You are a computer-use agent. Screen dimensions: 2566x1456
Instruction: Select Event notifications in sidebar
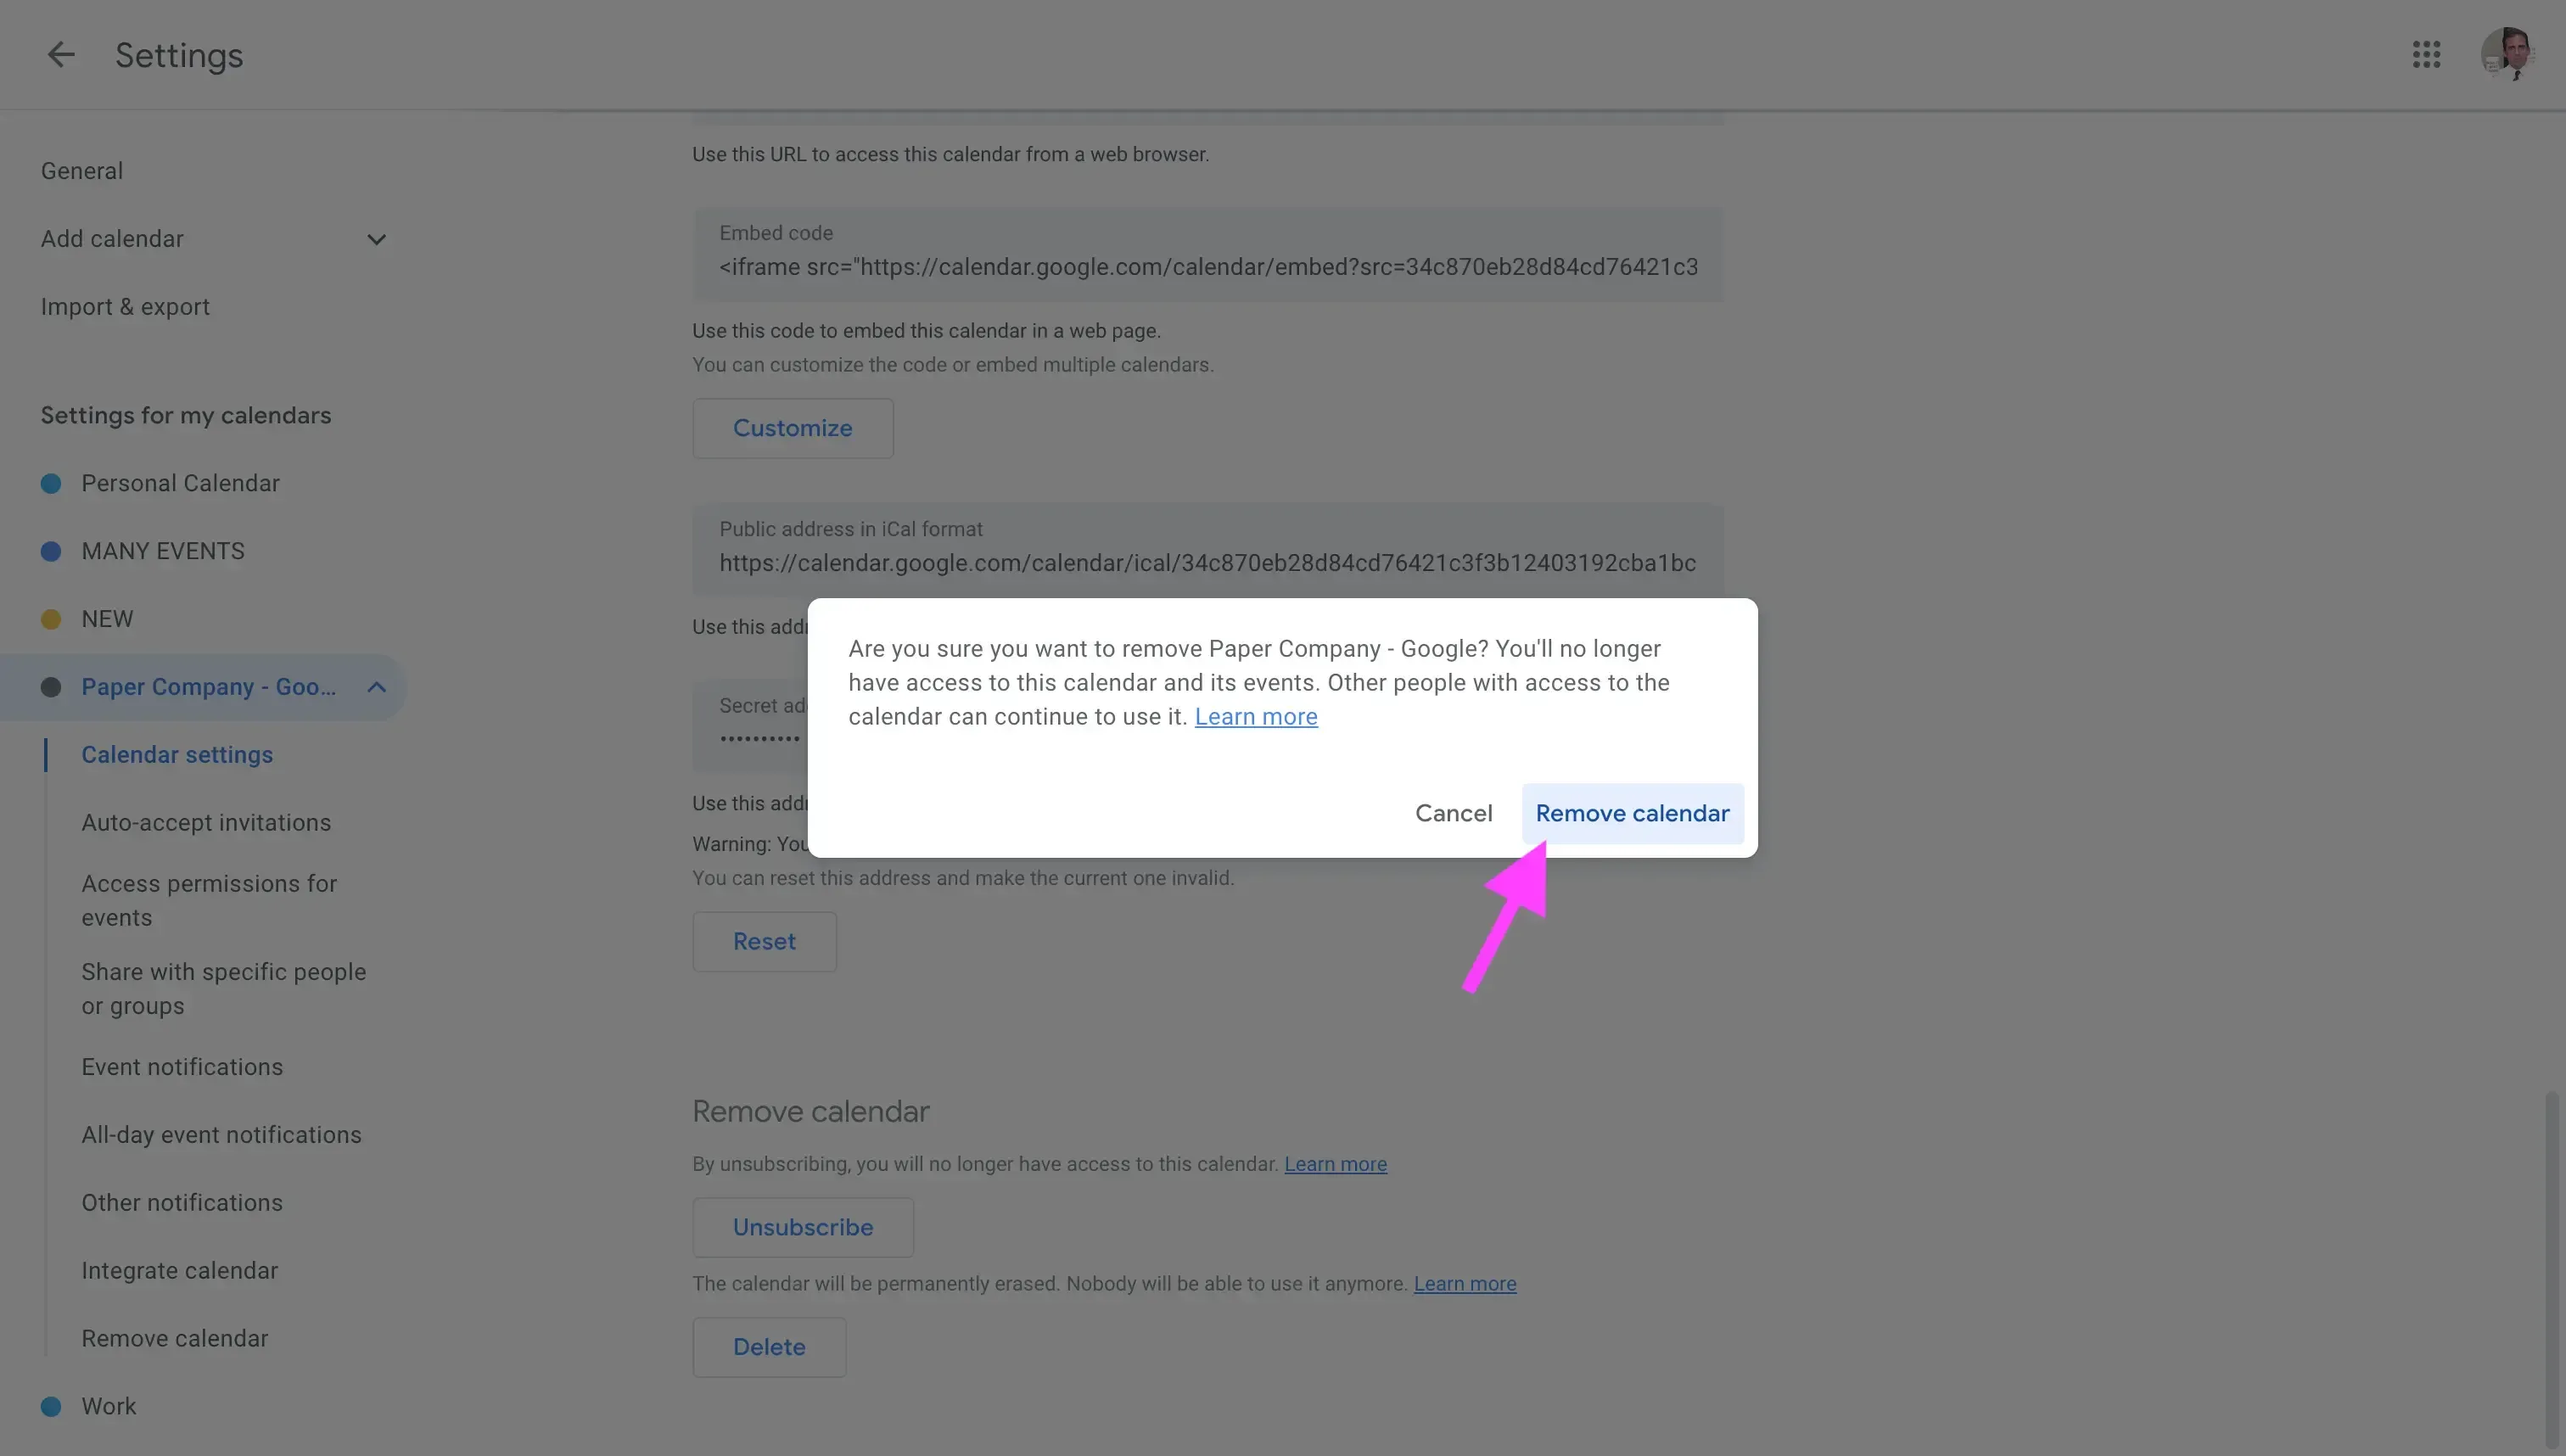(x=182, y=1066)
